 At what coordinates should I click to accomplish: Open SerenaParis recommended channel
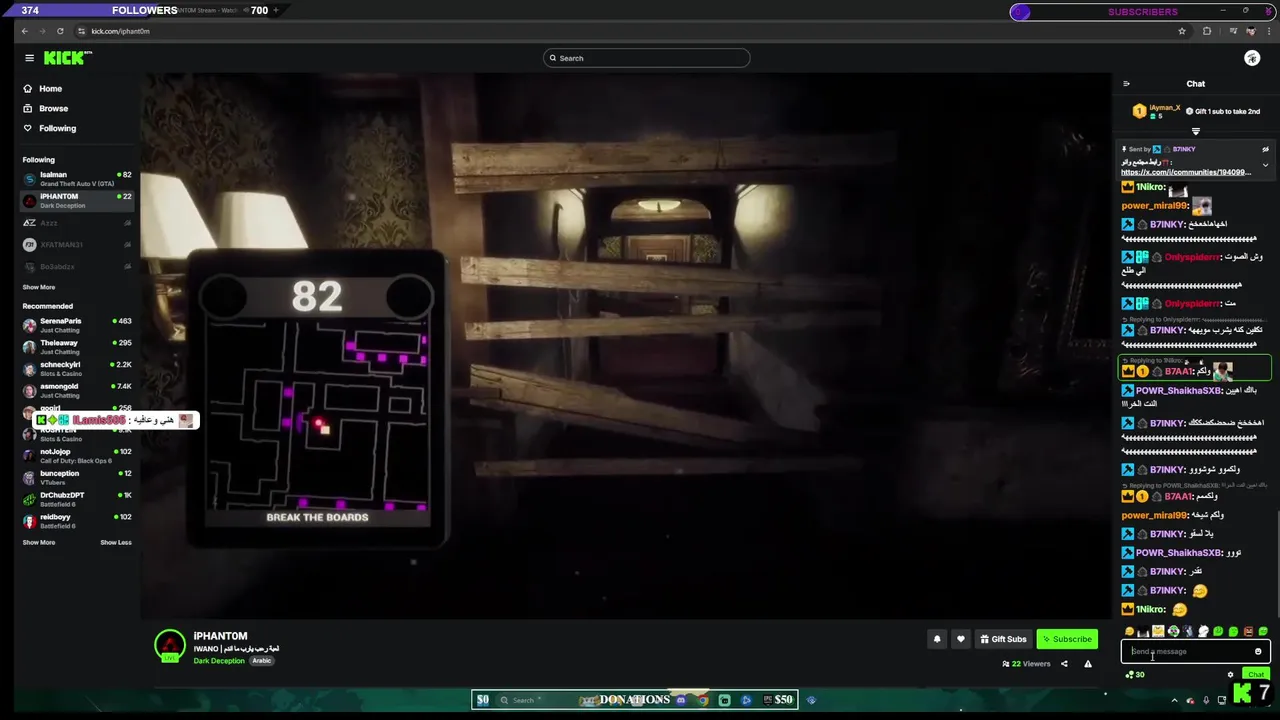click(x=78, y=325)
